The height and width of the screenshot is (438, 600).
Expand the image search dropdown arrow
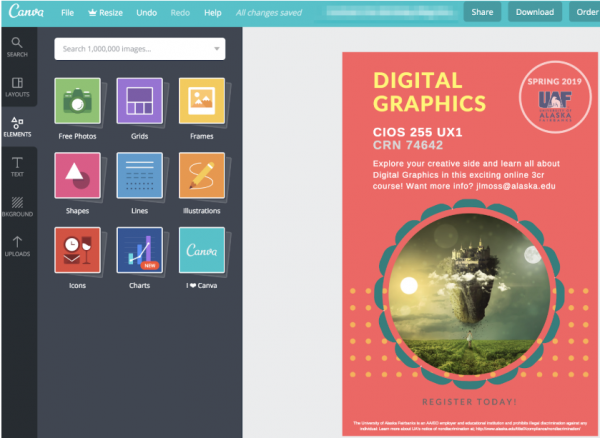218,48
